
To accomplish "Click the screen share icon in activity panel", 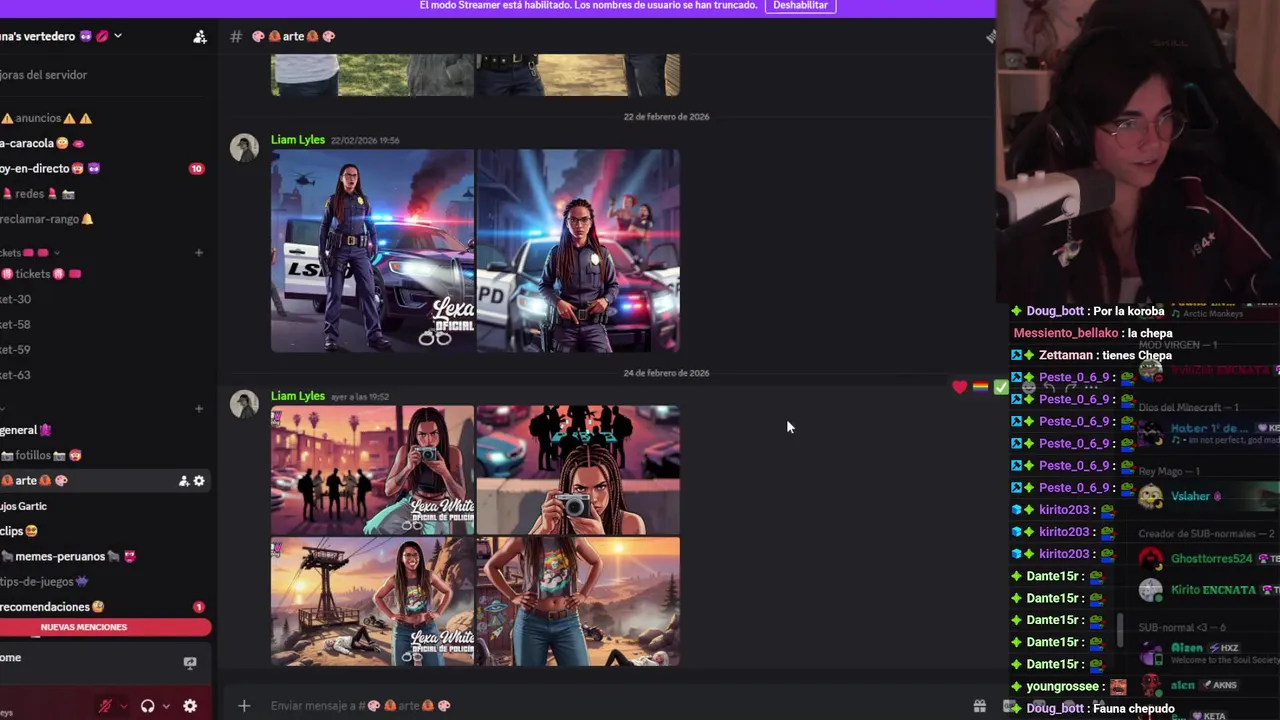I will pos(190,662).
